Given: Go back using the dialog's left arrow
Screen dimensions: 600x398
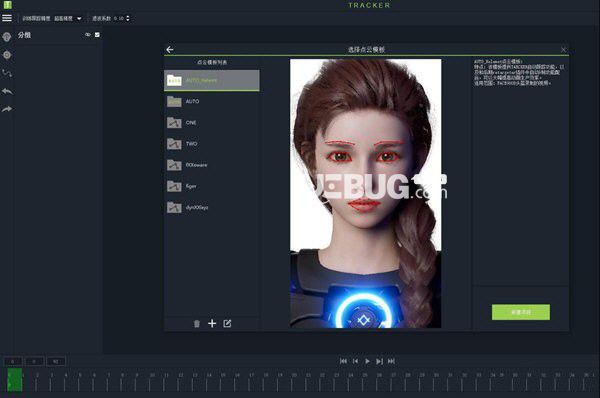Looking at the screenshot, I should (x=170, y=49).
